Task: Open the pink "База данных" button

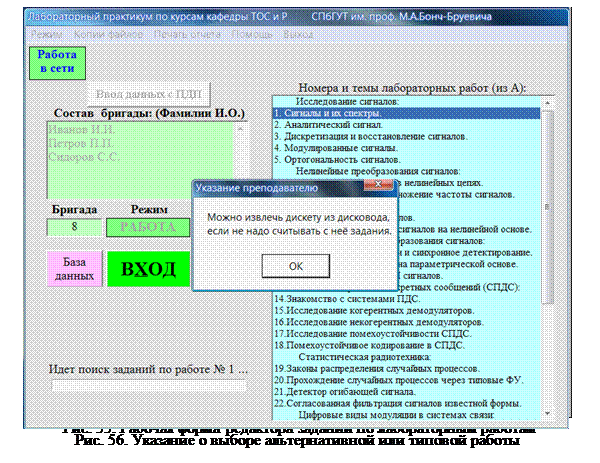Action: (74, 269)
